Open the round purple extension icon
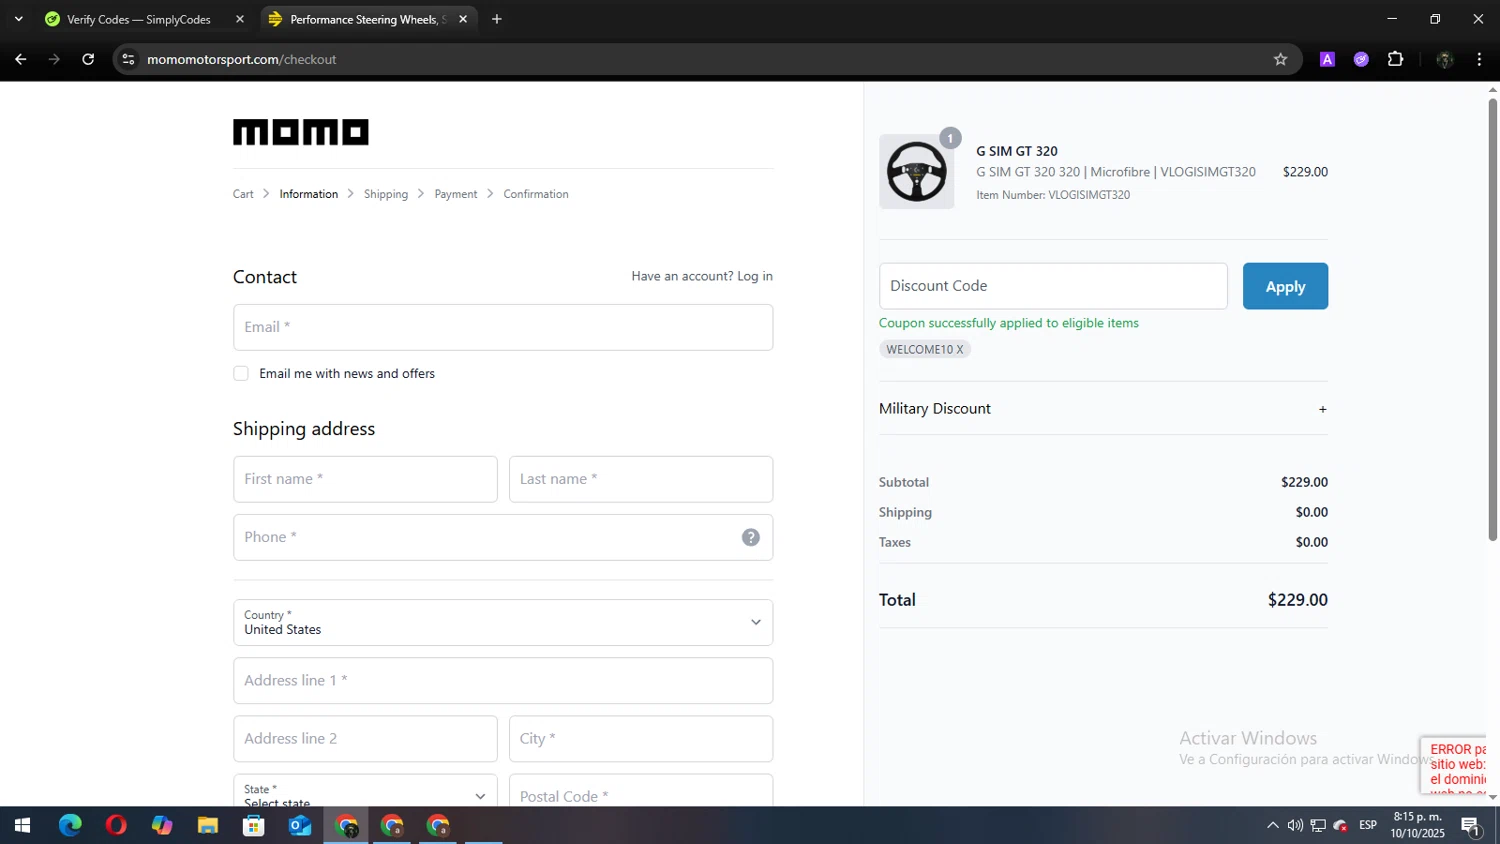This screenshot has width=1500, height=844. click(x=1361, y=59)
